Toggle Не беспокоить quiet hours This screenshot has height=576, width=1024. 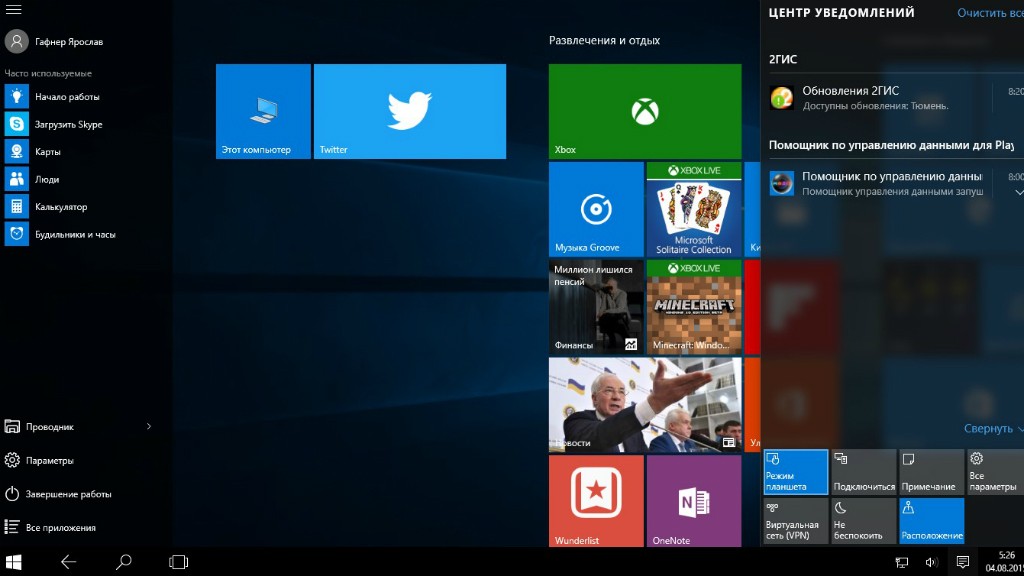[864, 520]
